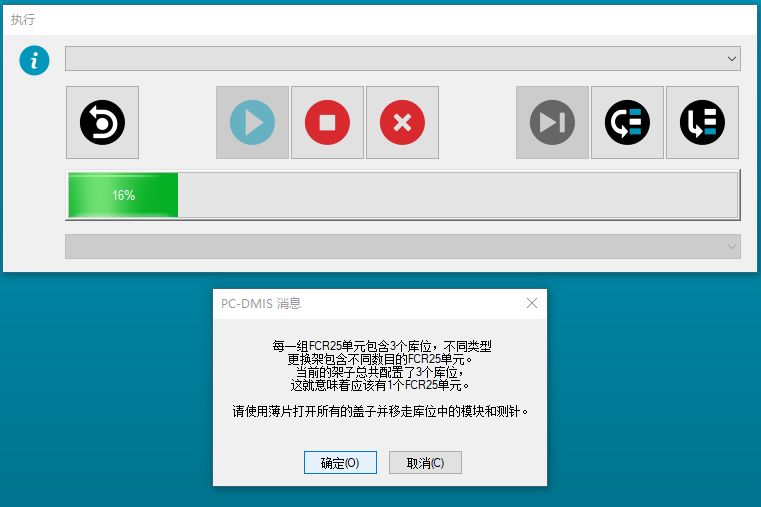This screenshot has height=507, width=761.
Task: Click the gray Skip next icon
Action: pos(552,123)
